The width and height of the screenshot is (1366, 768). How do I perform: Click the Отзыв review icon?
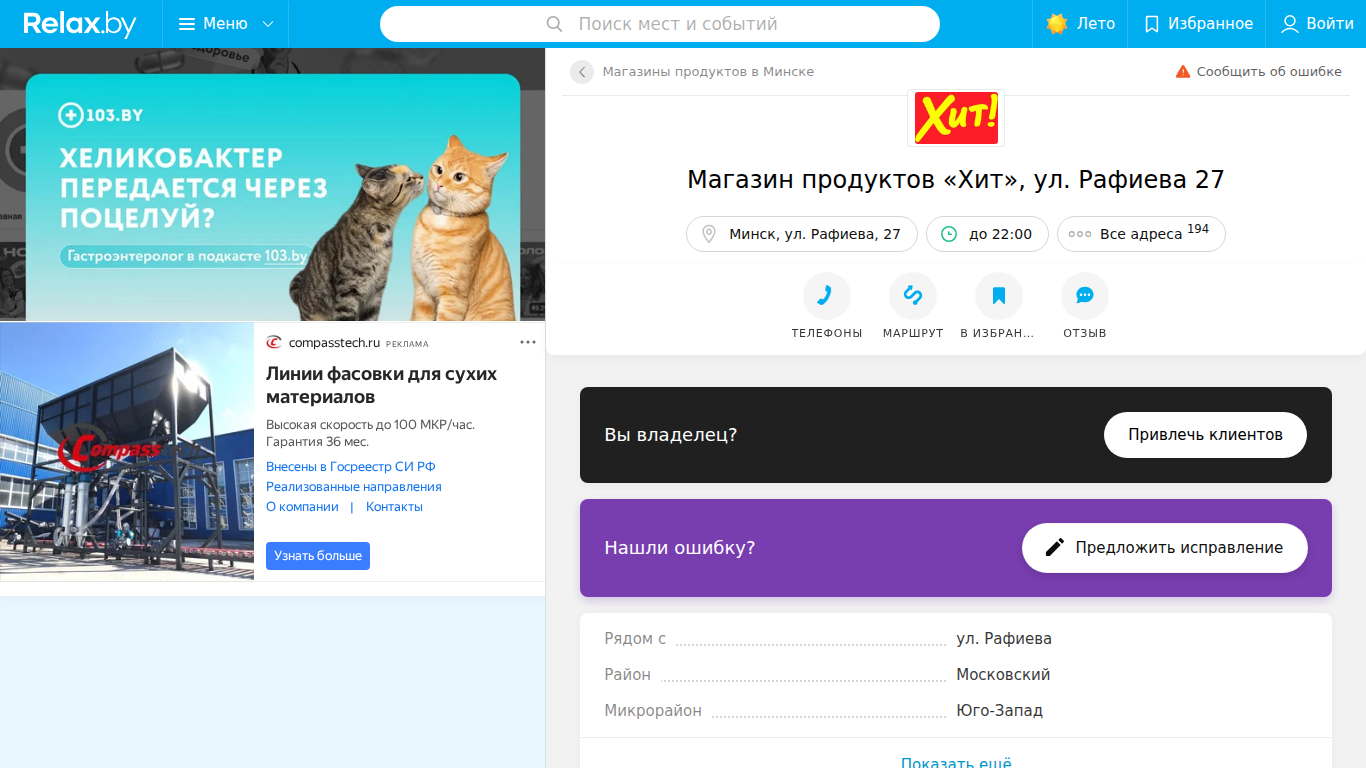[x=1085, y=296]
